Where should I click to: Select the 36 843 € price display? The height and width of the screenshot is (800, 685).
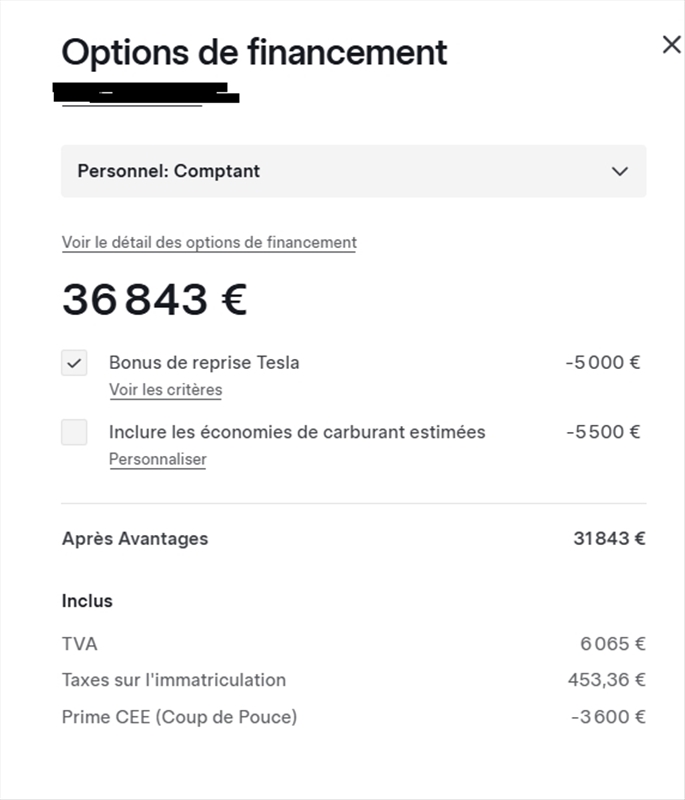[155, 297]
